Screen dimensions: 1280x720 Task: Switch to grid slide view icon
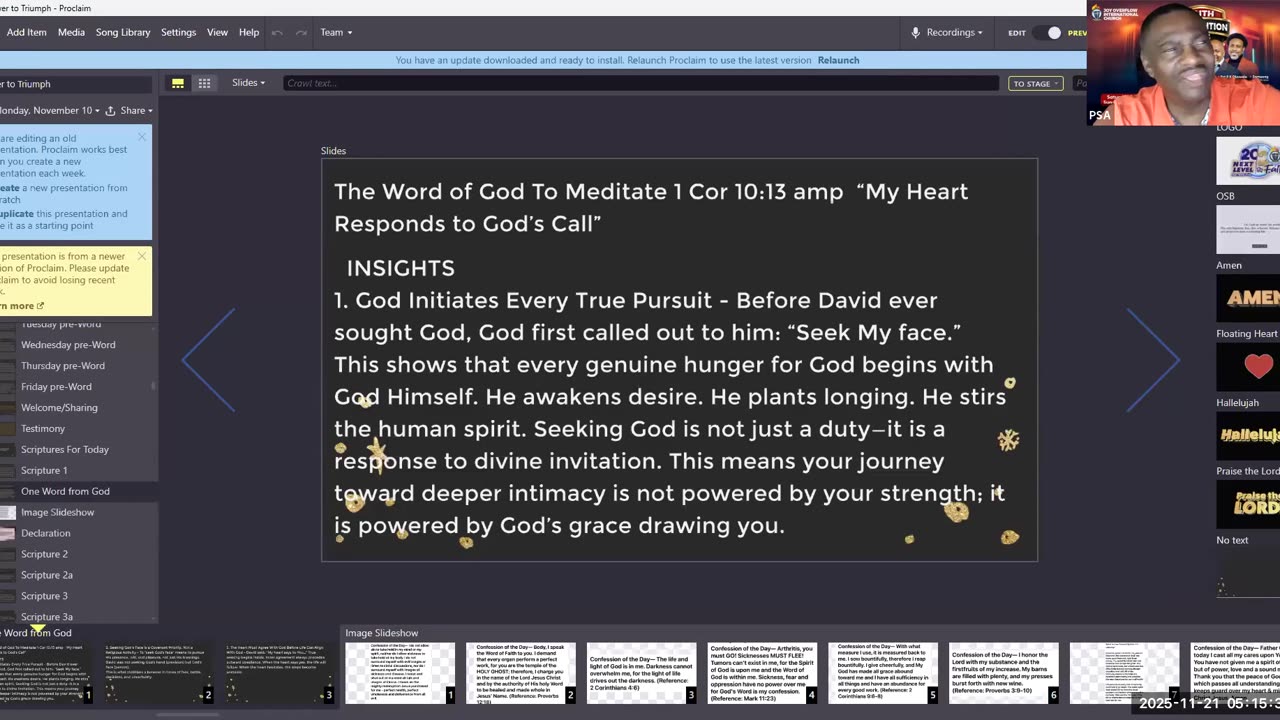click(x=204, y=83)
